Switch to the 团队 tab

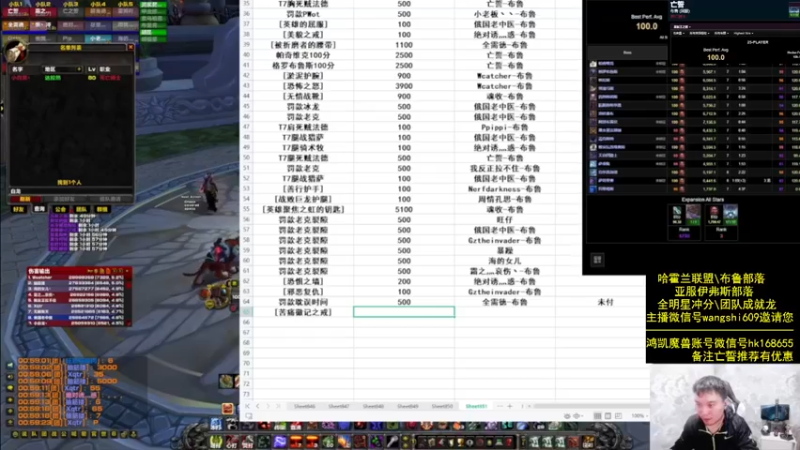tap(81, 209)
